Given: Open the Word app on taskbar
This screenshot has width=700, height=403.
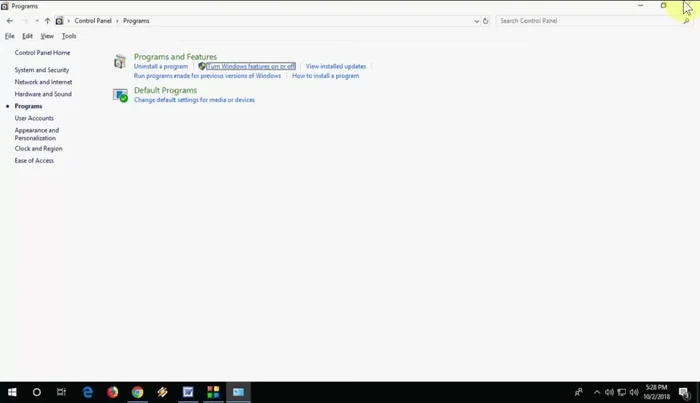Looking at the screenshot, I should point(188,392).
